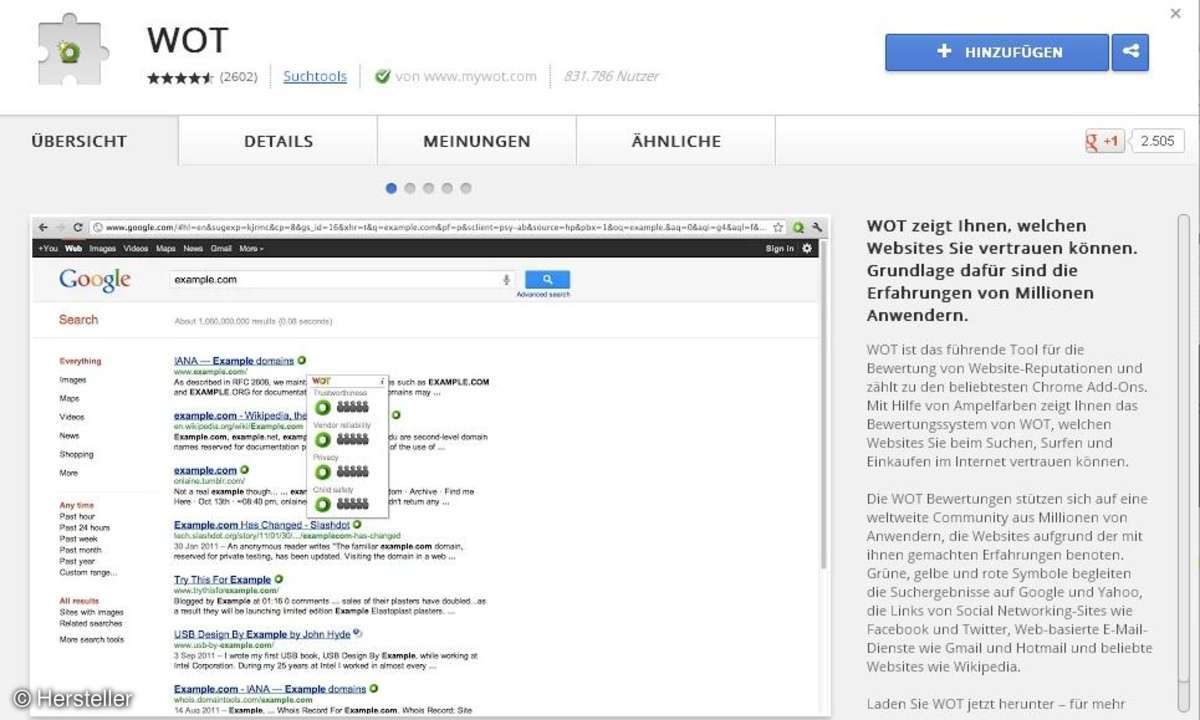
Task: Select the fifth screenshot carousel dot
Action: [465, 188]
